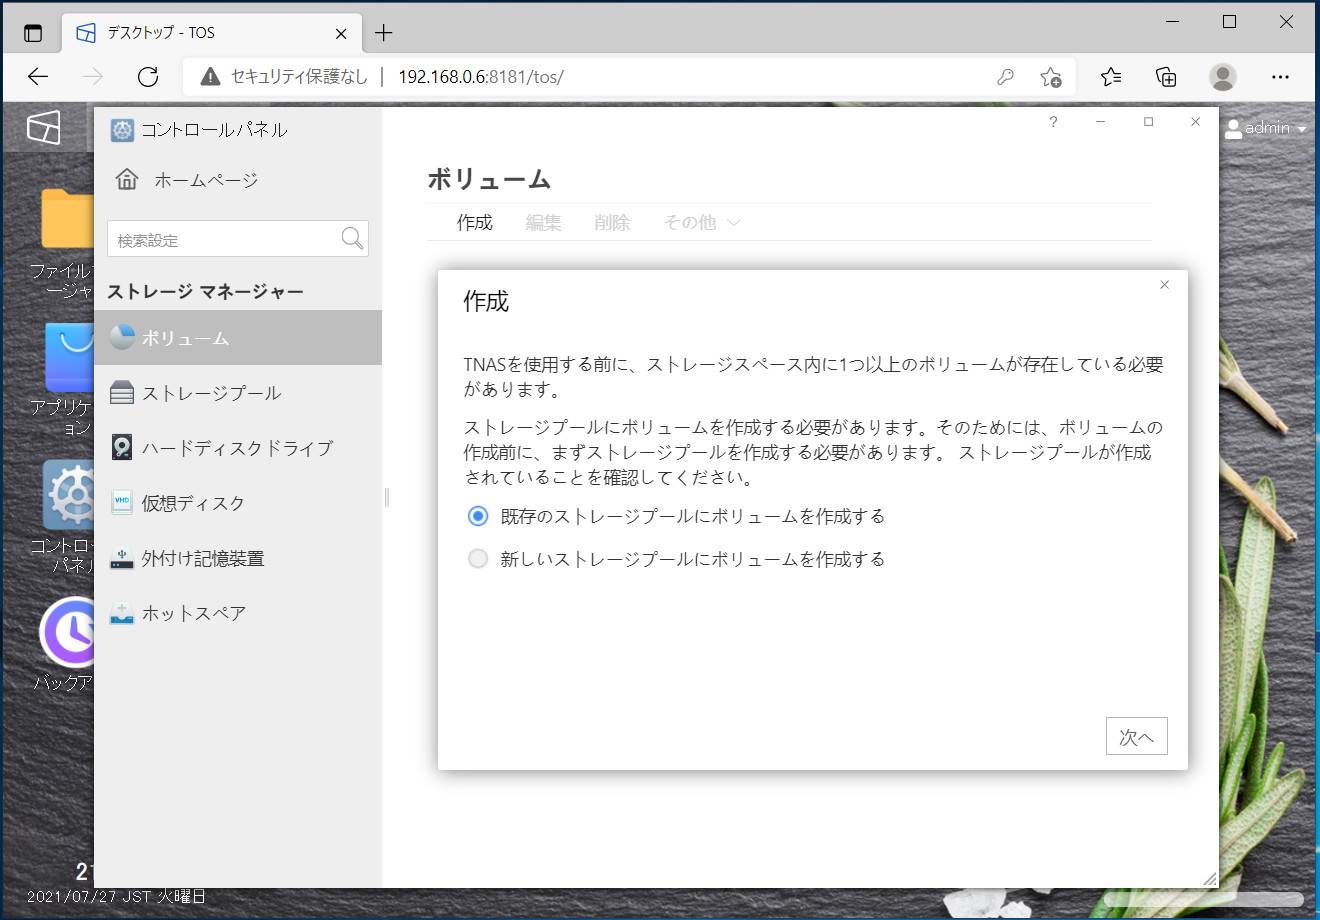Open the ハードディスクドライブ sidebar item

tap(238, 448)
